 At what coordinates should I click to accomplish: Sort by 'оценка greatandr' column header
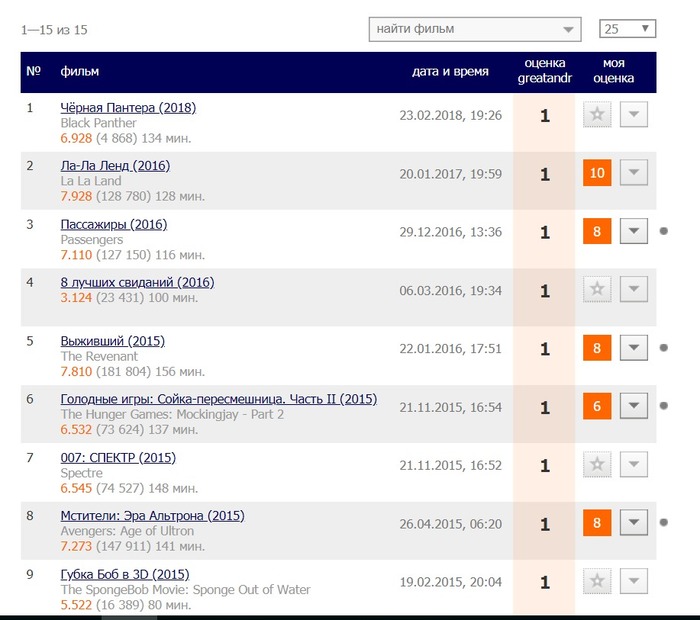coord(544,72)
